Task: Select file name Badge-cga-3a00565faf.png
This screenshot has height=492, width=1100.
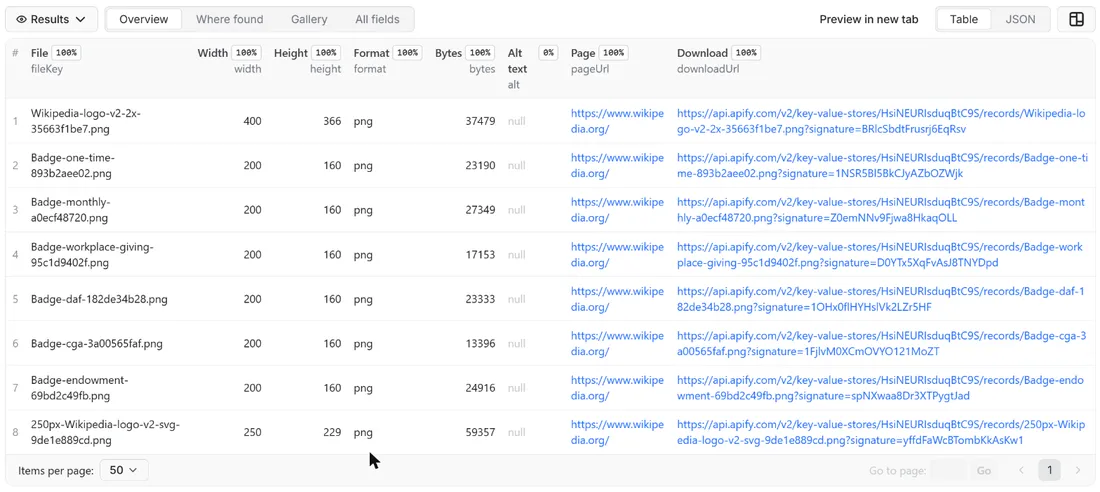Action: (97, 344)
